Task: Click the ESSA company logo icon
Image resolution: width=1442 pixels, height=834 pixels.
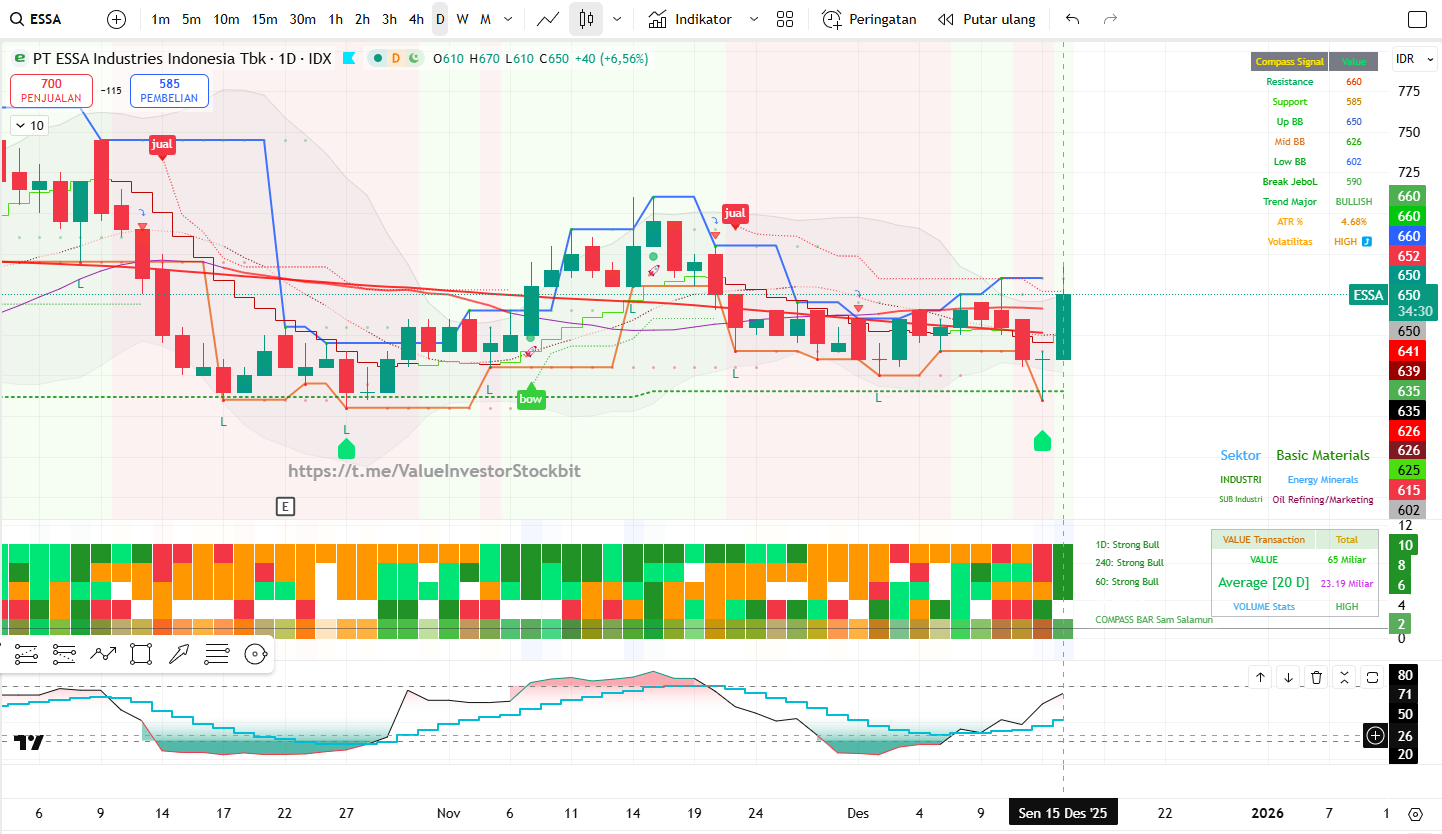Action: (19, 58)
